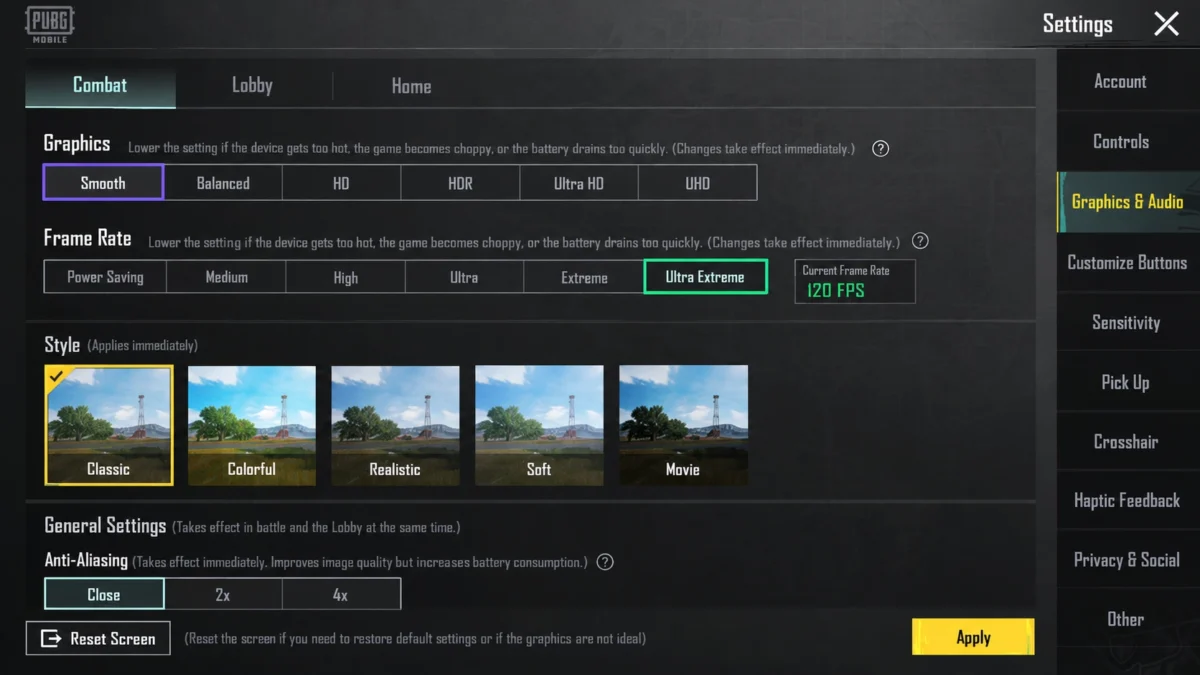Open Graphics & Audio settings section

click(x=1128, y=202)
